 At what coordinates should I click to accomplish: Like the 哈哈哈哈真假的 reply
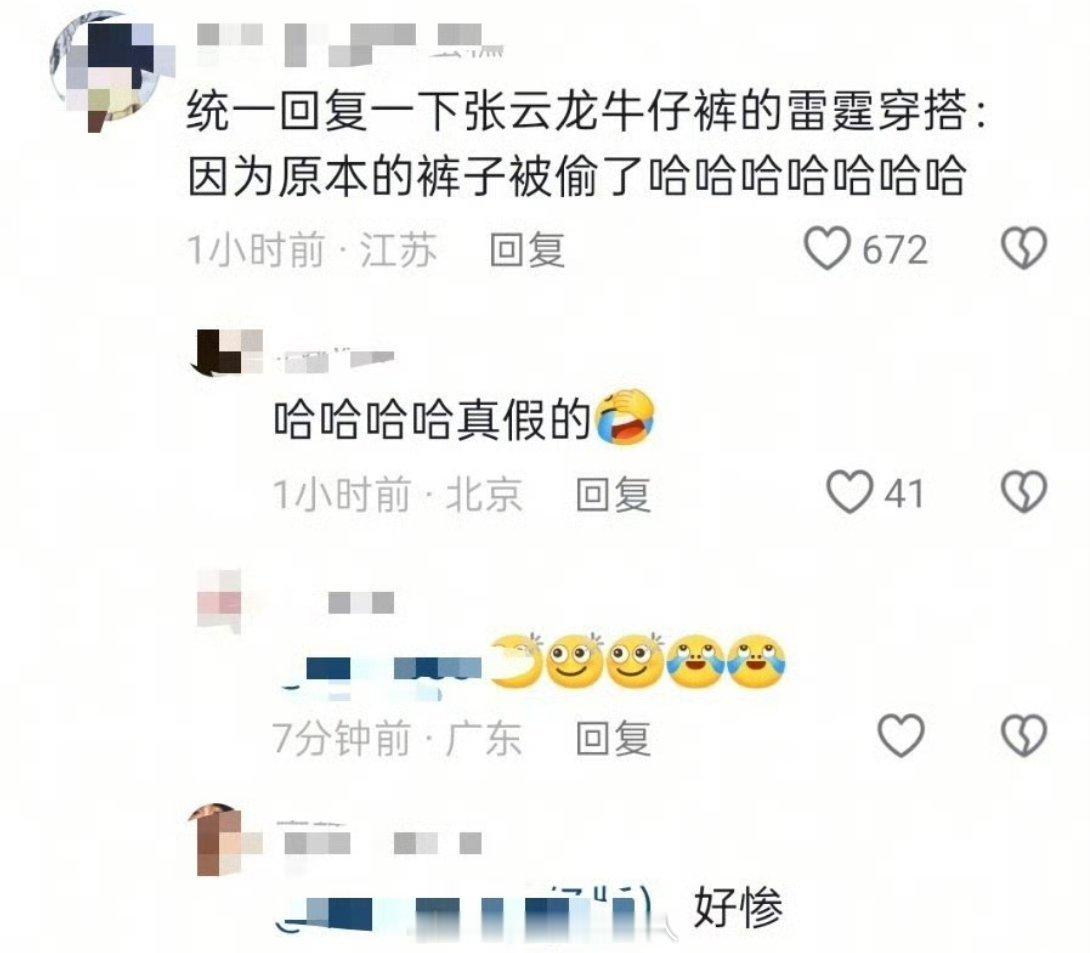pyautogui.click(x=849, y=492)
